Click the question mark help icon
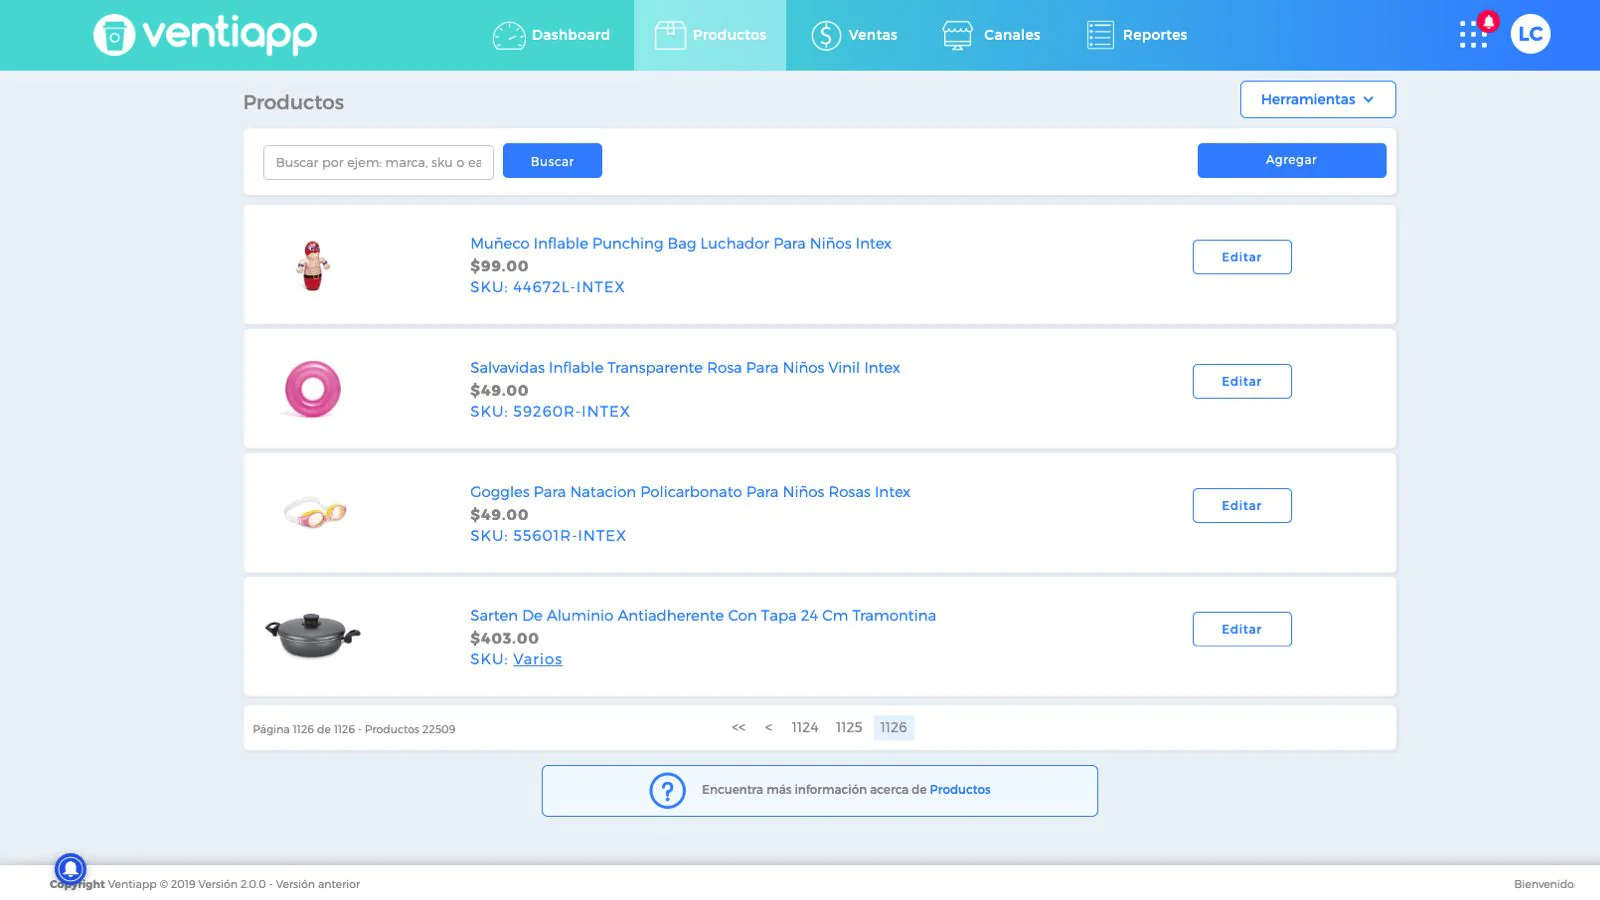The image size is (1600, 900). (x=667, y=790)
